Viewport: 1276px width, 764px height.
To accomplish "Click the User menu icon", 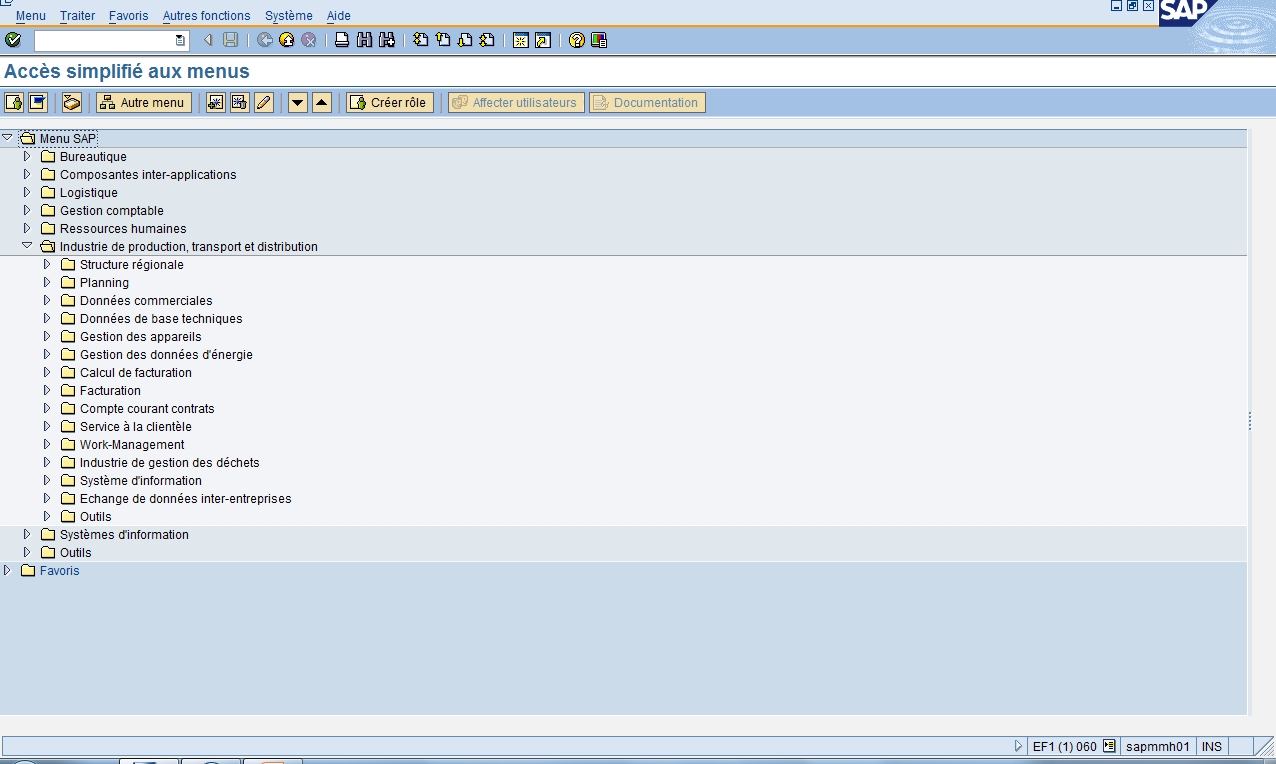I will click(14, 102).
